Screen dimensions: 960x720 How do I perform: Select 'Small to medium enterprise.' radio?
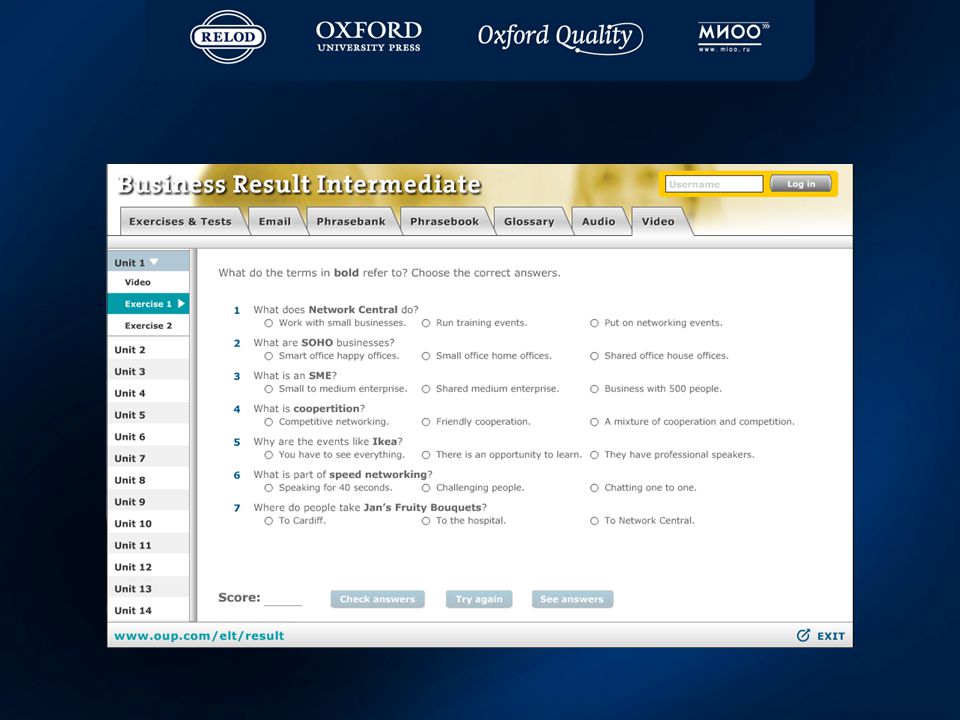268,389
